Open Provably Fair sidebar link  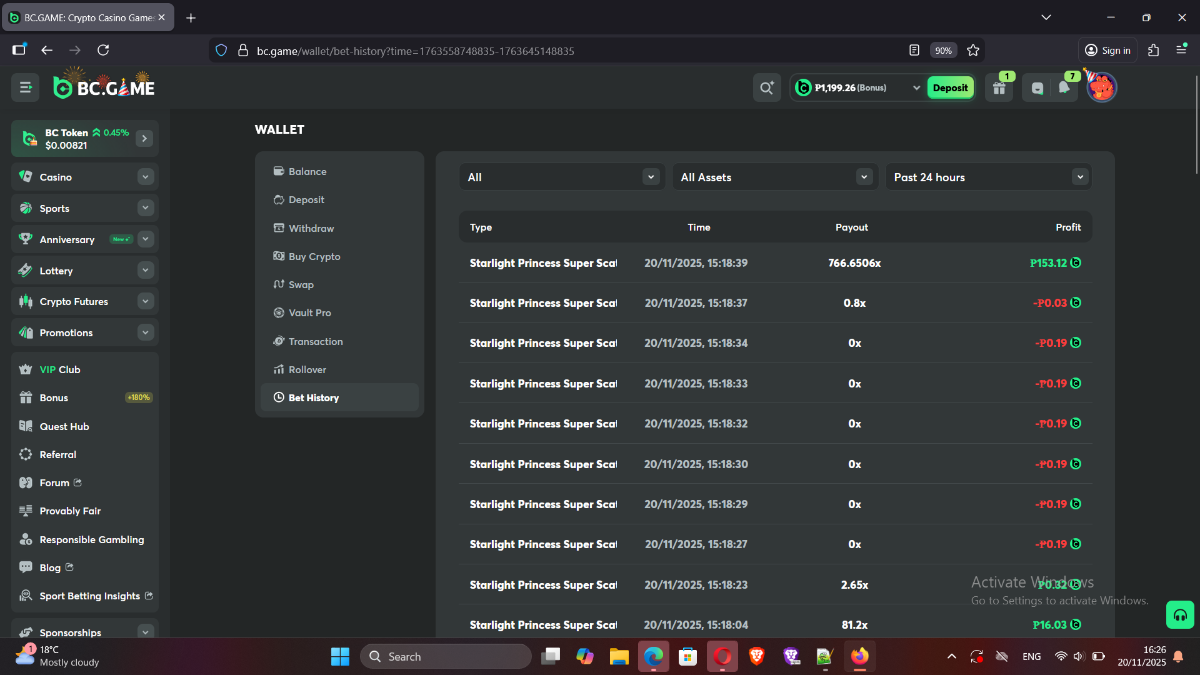(x=70, y=511)
